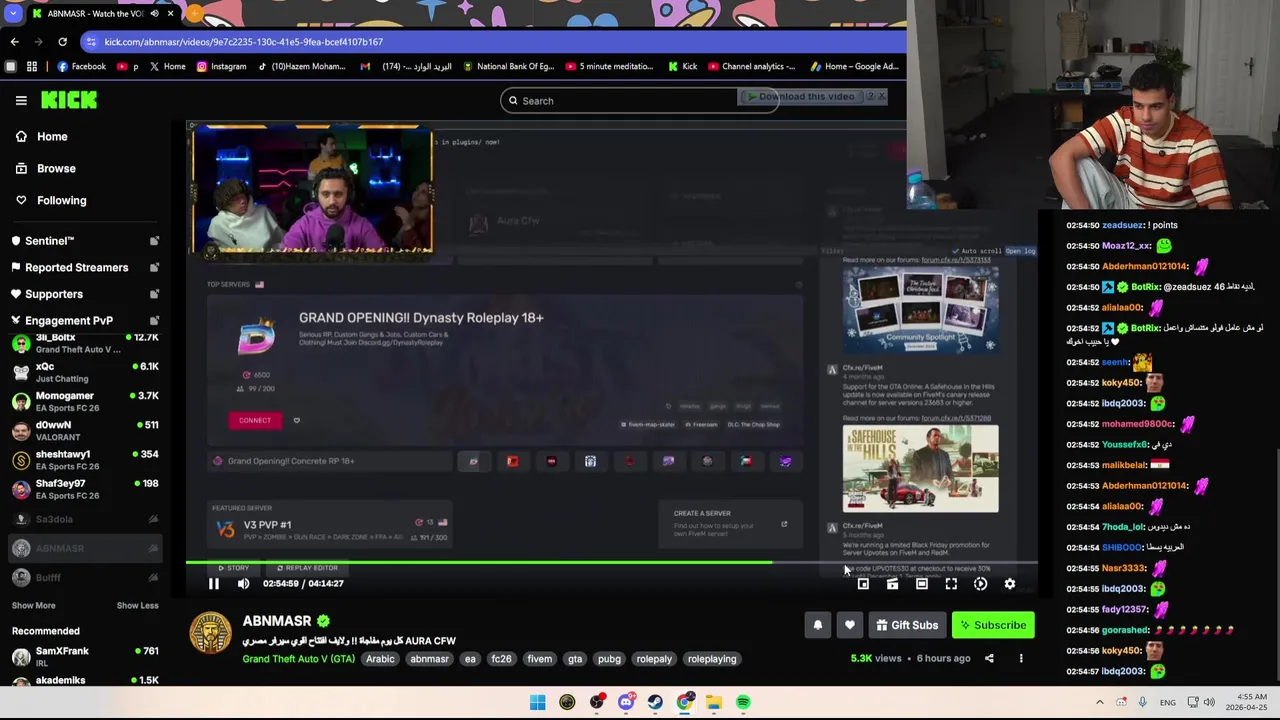The height and width of the screenshot is (720, 1280).
Task: Open Steam from the taskbar
Action: tap(655, 702)
